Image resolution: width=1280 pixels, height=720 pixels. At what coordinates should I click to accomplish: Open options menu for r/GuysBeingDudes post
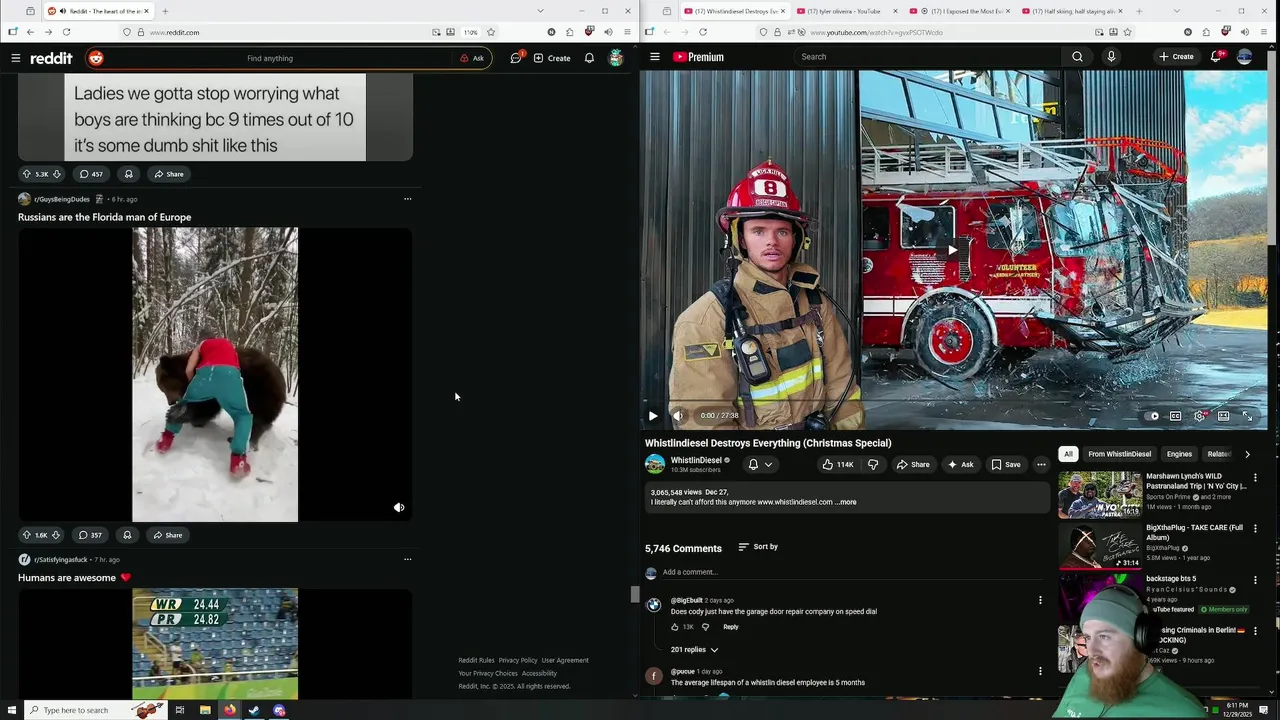point(407,199)
